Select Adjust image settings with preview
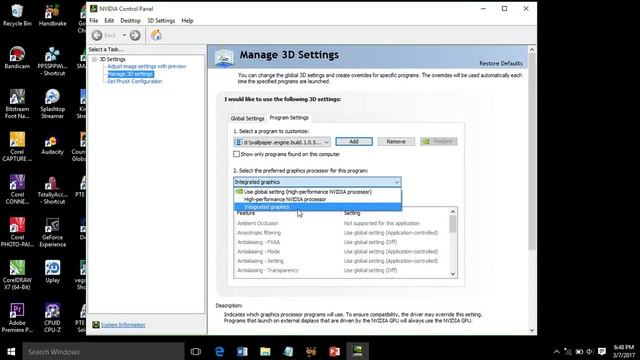 click(147, 66)
